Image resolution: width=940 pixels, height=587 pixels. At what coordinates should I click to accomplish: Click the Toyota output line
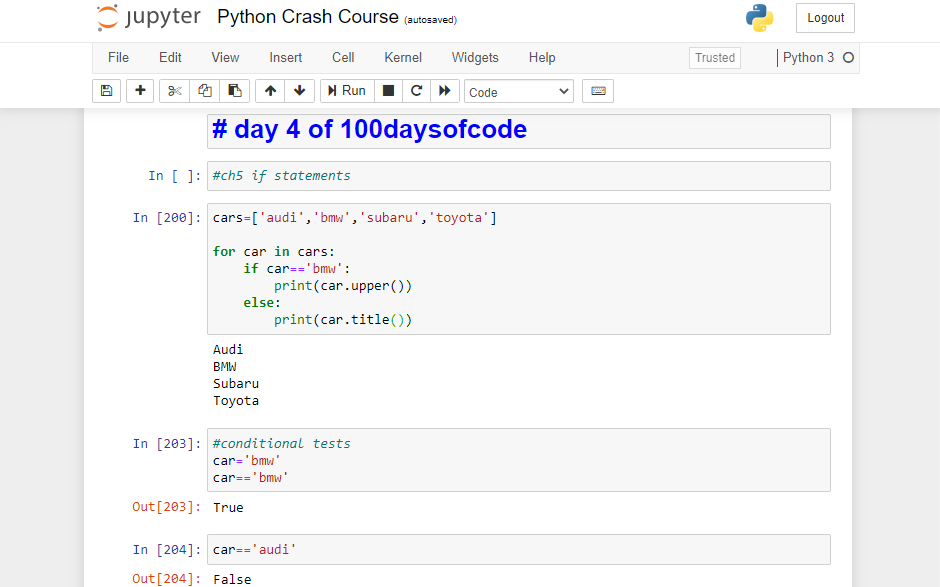236,401
